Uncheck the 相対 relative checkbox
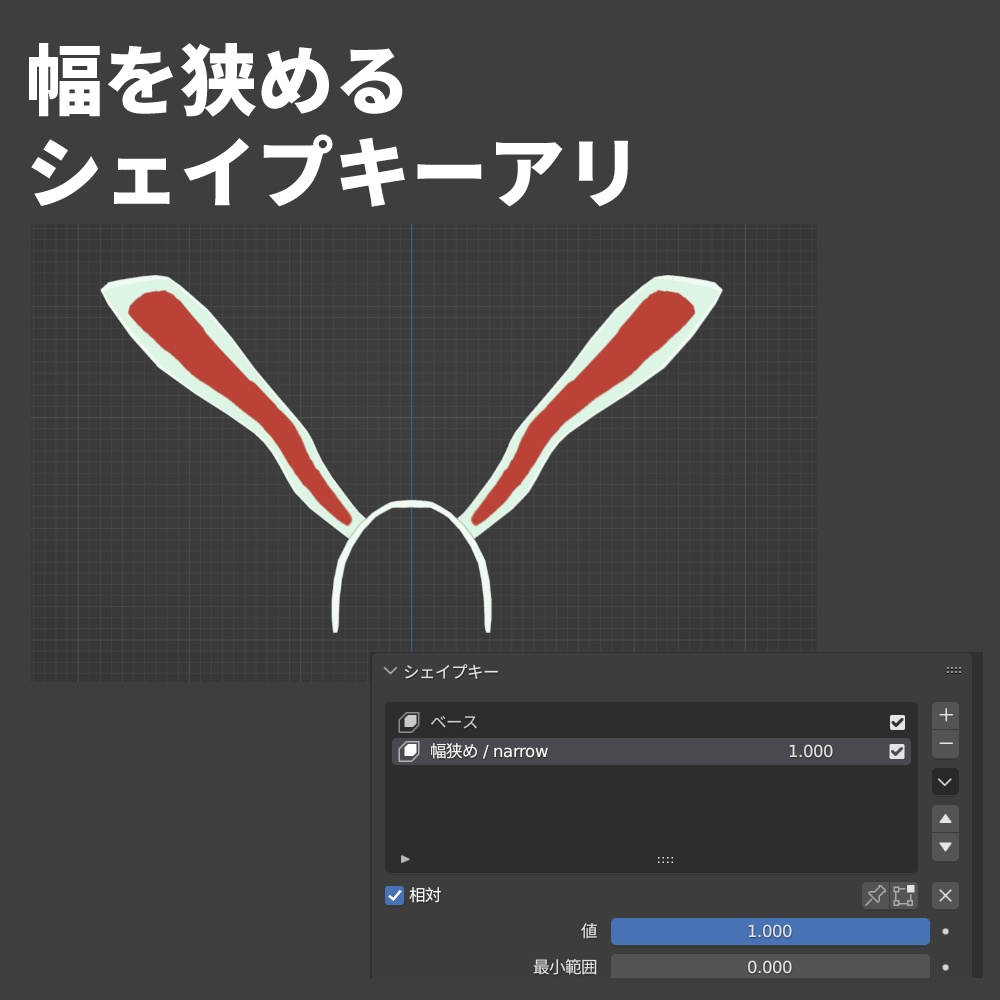 (394, 896)
